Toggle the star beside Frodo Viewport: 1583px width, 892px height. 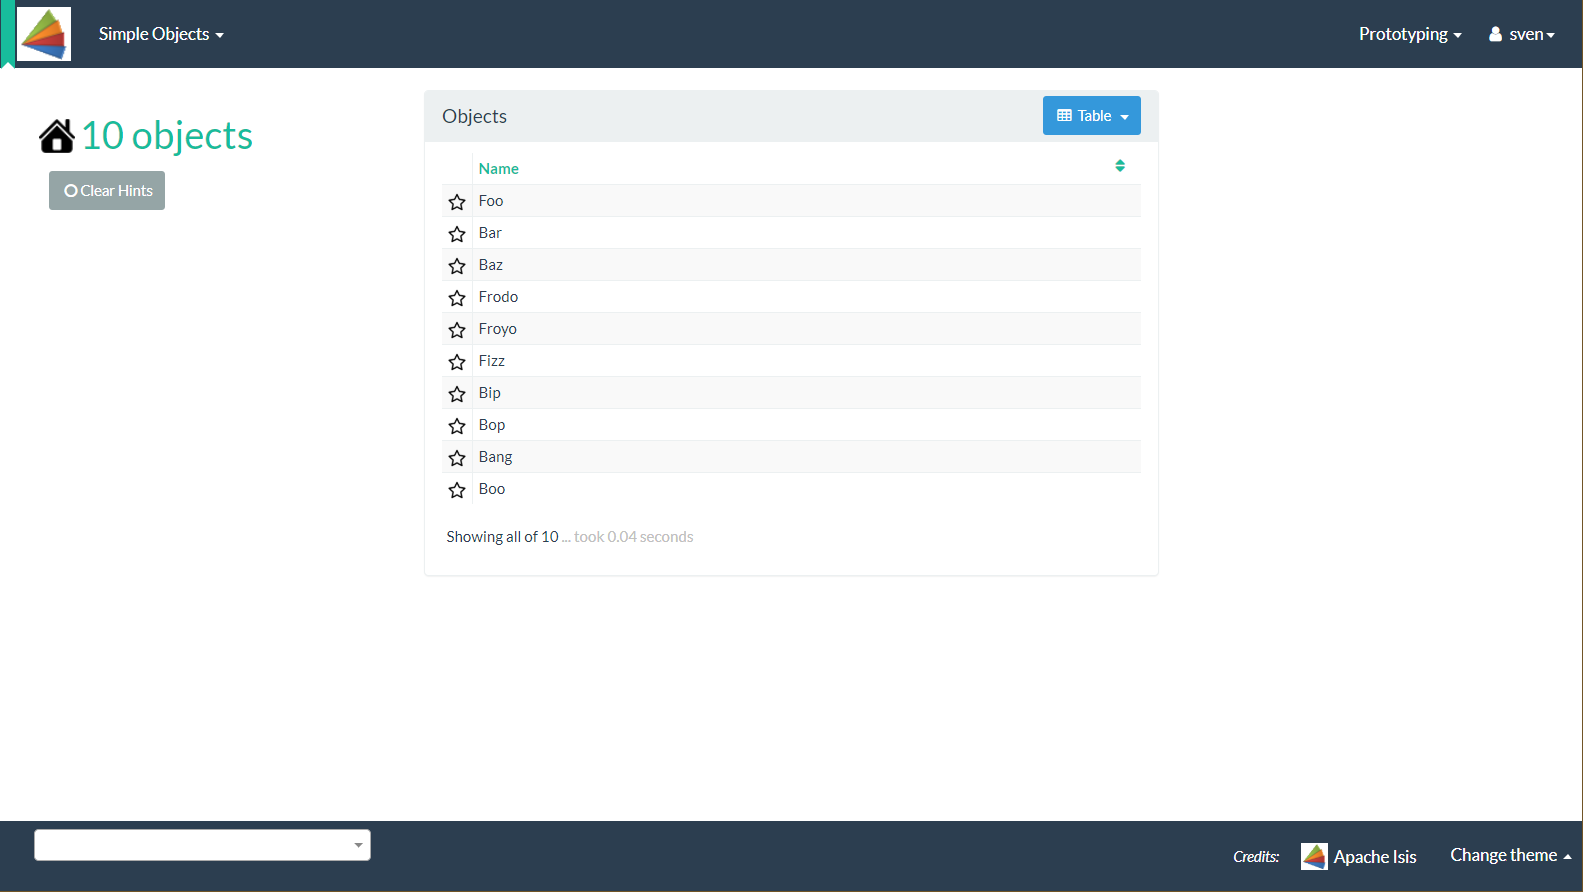tap(457, 298)
